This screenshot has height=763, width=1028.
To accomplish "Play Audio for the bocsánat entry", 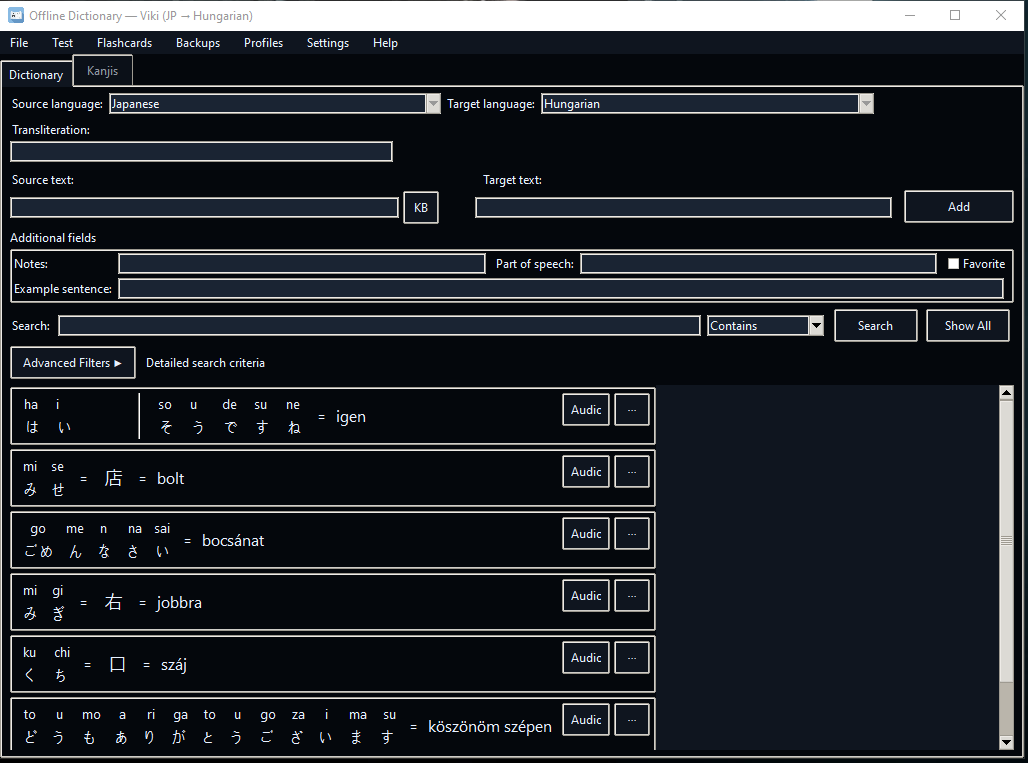I will (x=586, y=534).
